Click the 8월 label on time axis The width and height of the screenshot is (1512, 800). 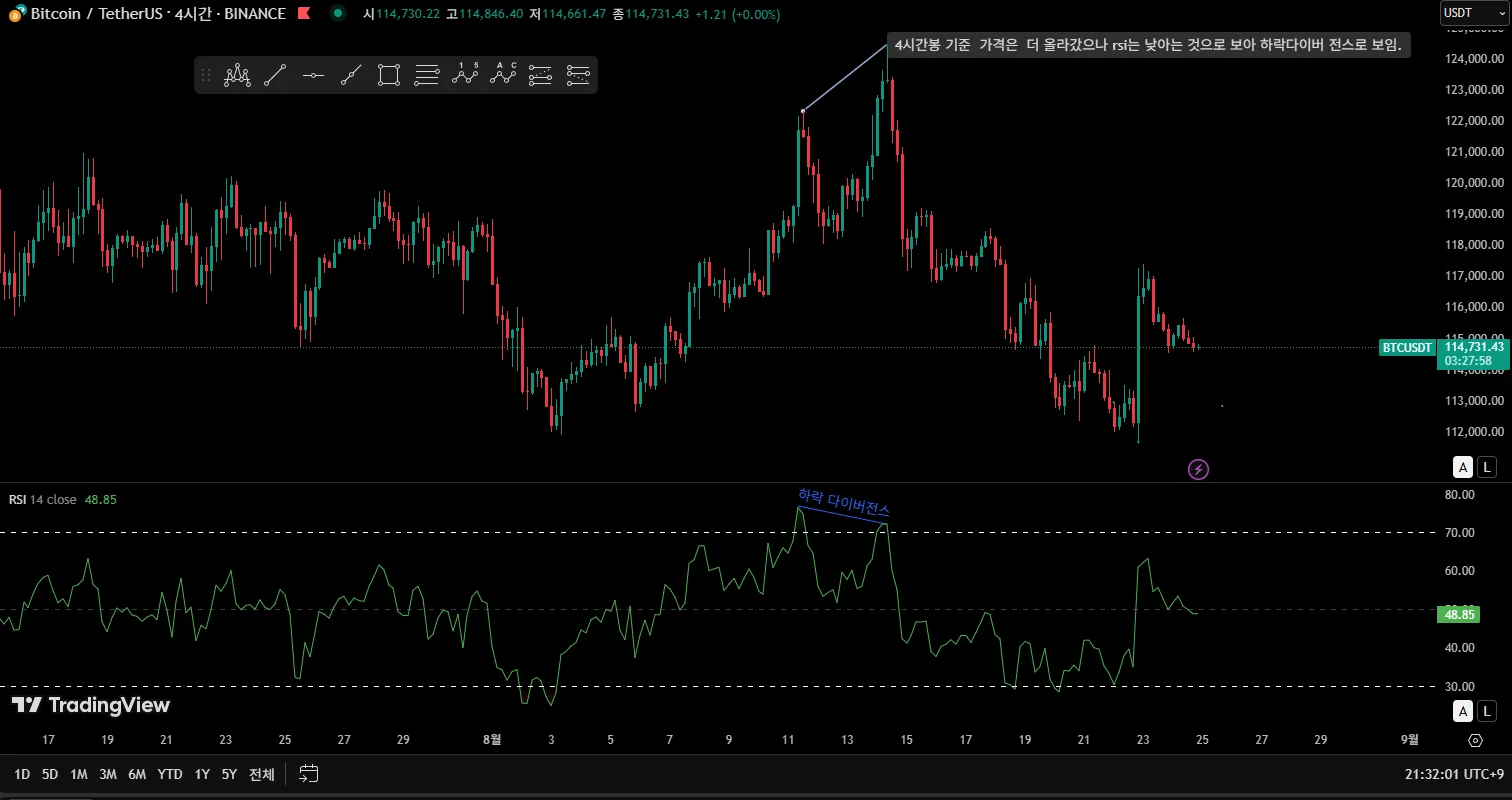click(491, 740)
